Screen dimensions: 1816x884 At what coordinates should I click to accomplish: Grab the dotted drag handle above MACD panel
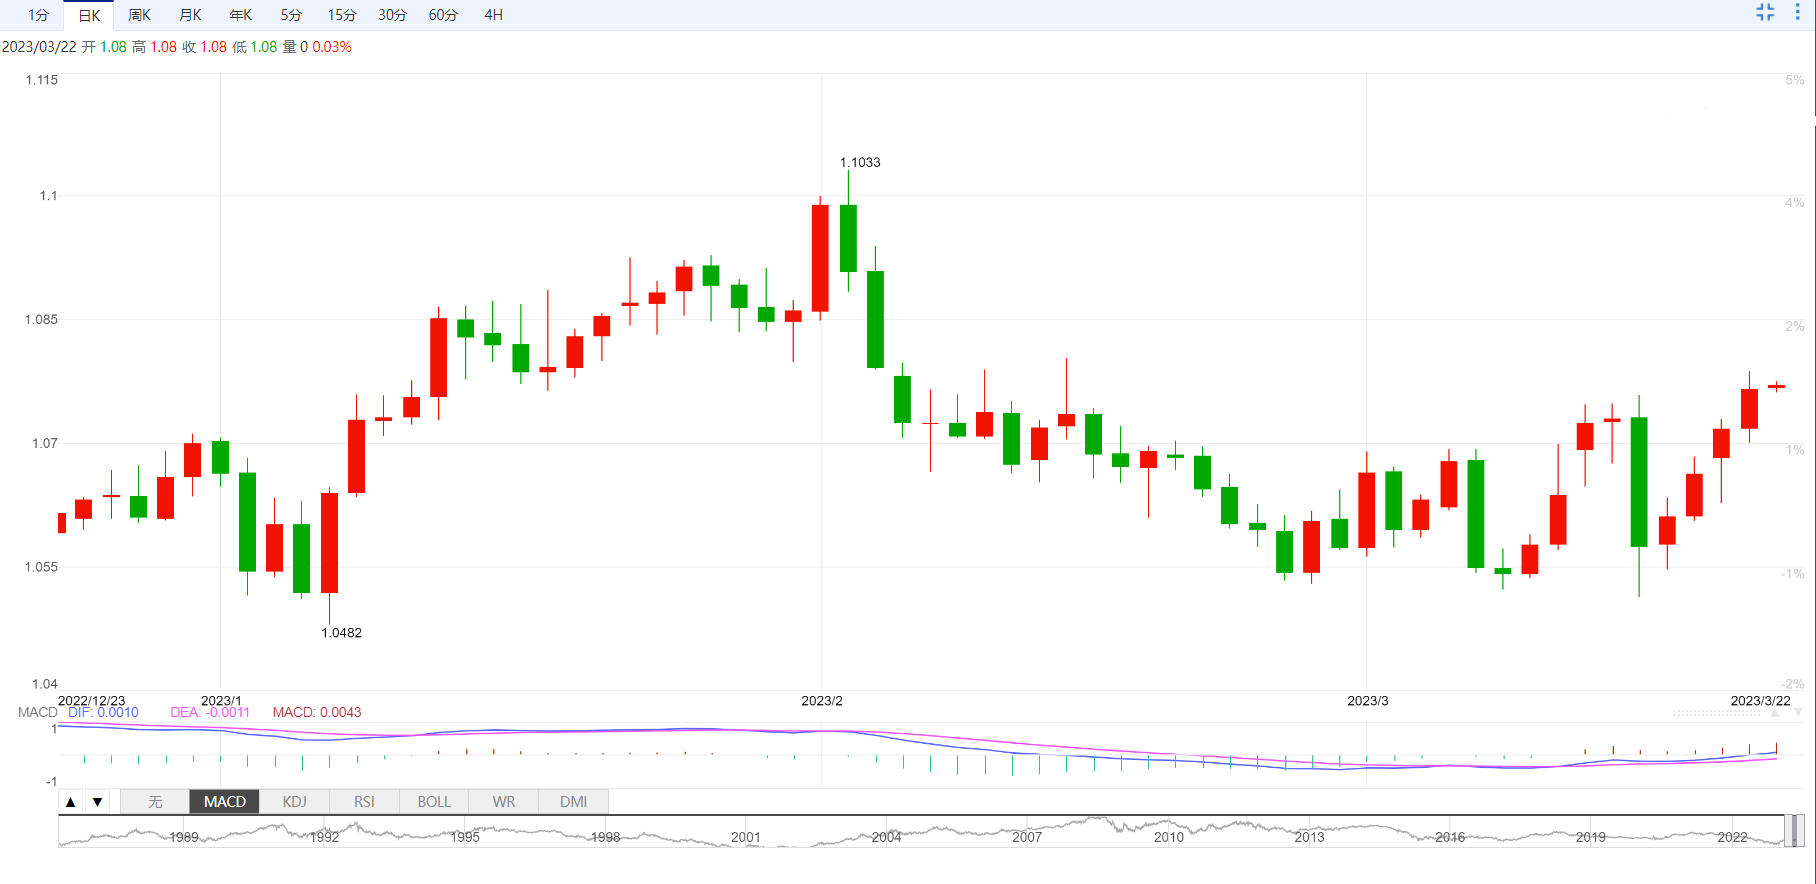click(1716, 713)
